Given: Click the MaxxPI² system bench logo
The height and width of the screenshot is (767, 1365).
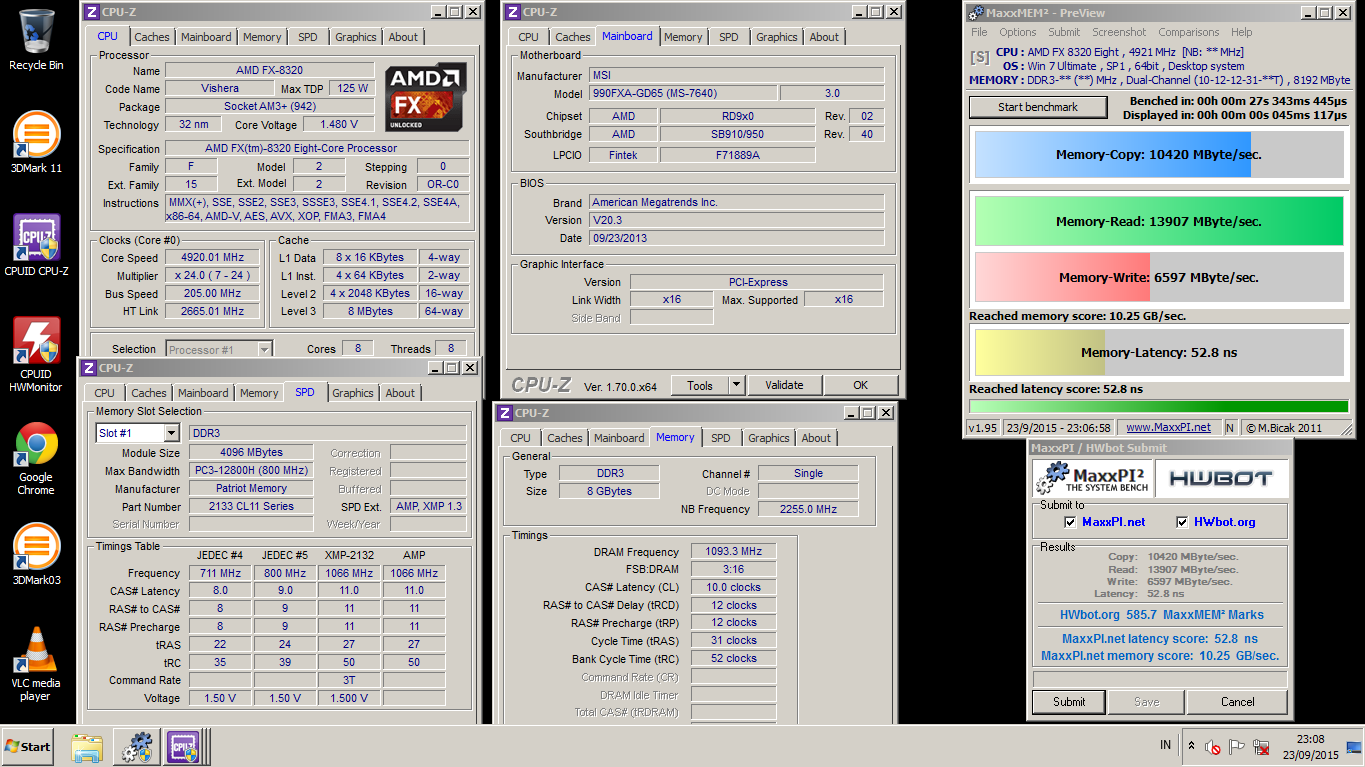Looking at the screenshot, I should 1092,478.
